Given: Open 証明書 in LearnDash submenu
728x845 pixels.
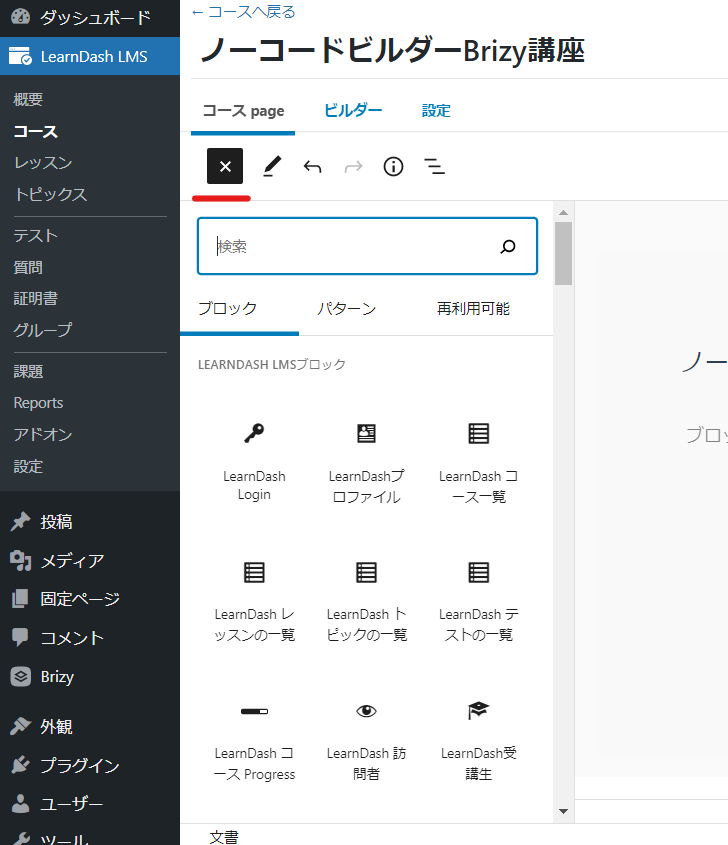Looking at the screenshot, I should [x=36, y=299].
